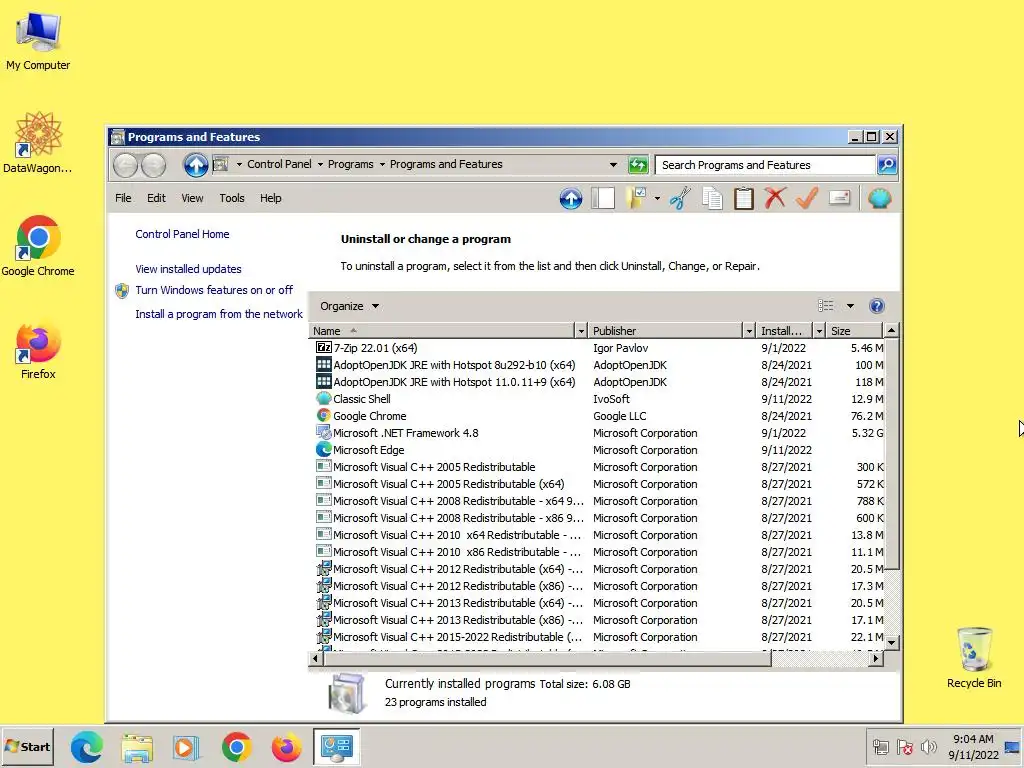Click the taskbar clock showing 9:04 AM

tap(973, 747)
